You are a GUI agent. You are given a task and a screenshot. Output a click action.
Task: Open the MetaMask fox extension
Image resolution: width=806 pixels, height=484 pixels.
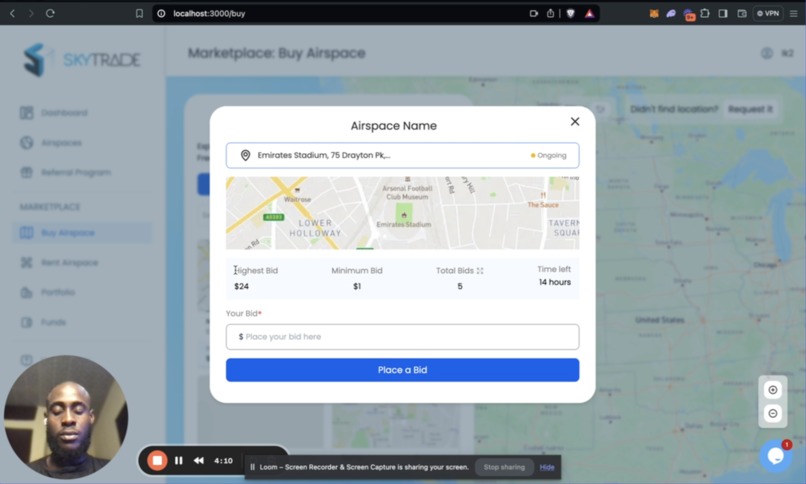(x=654, y=14)
